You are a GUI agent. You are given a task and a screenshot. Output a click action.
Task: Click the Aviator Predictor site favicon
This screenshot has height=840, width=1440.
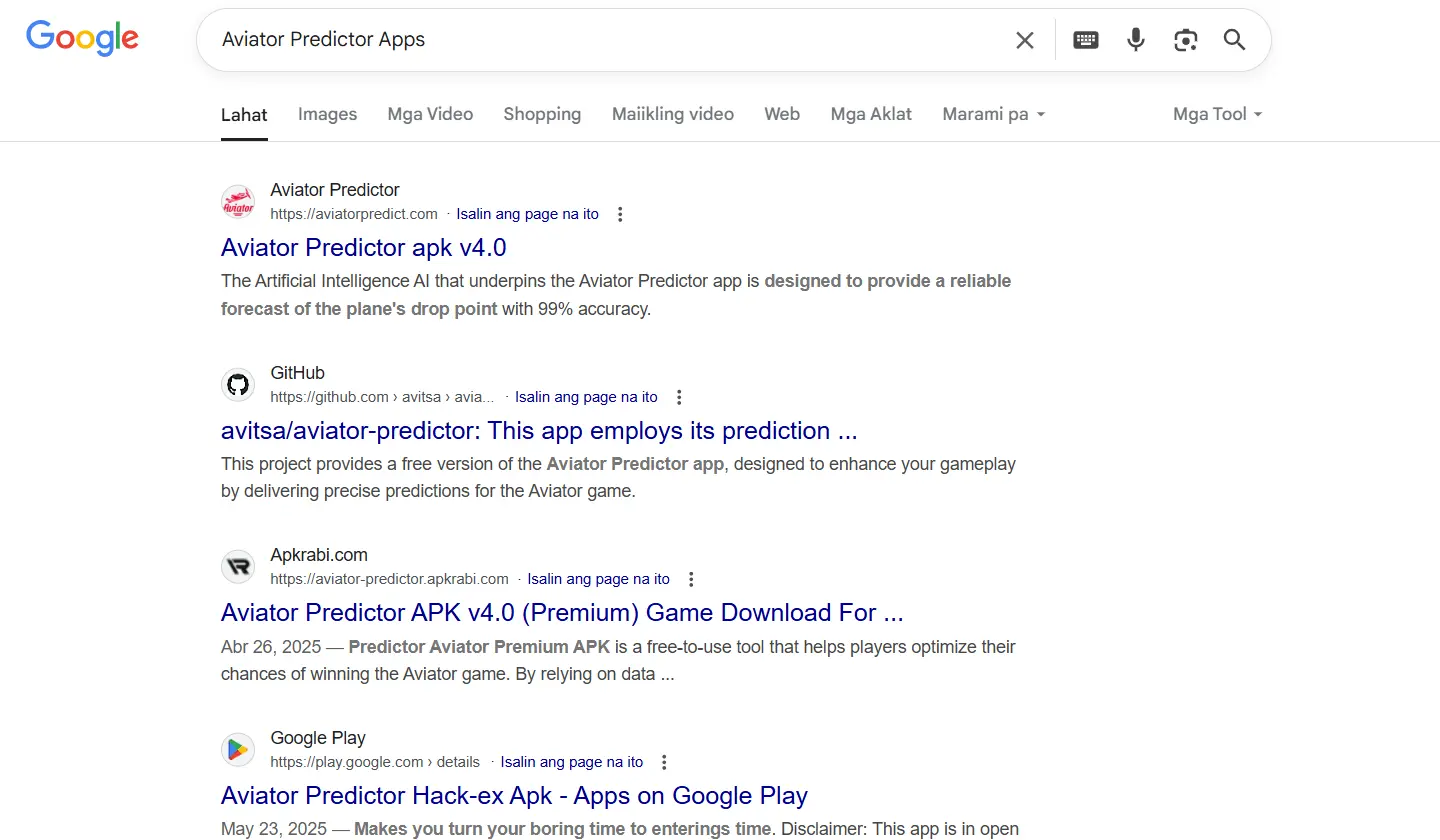[238, 202]
